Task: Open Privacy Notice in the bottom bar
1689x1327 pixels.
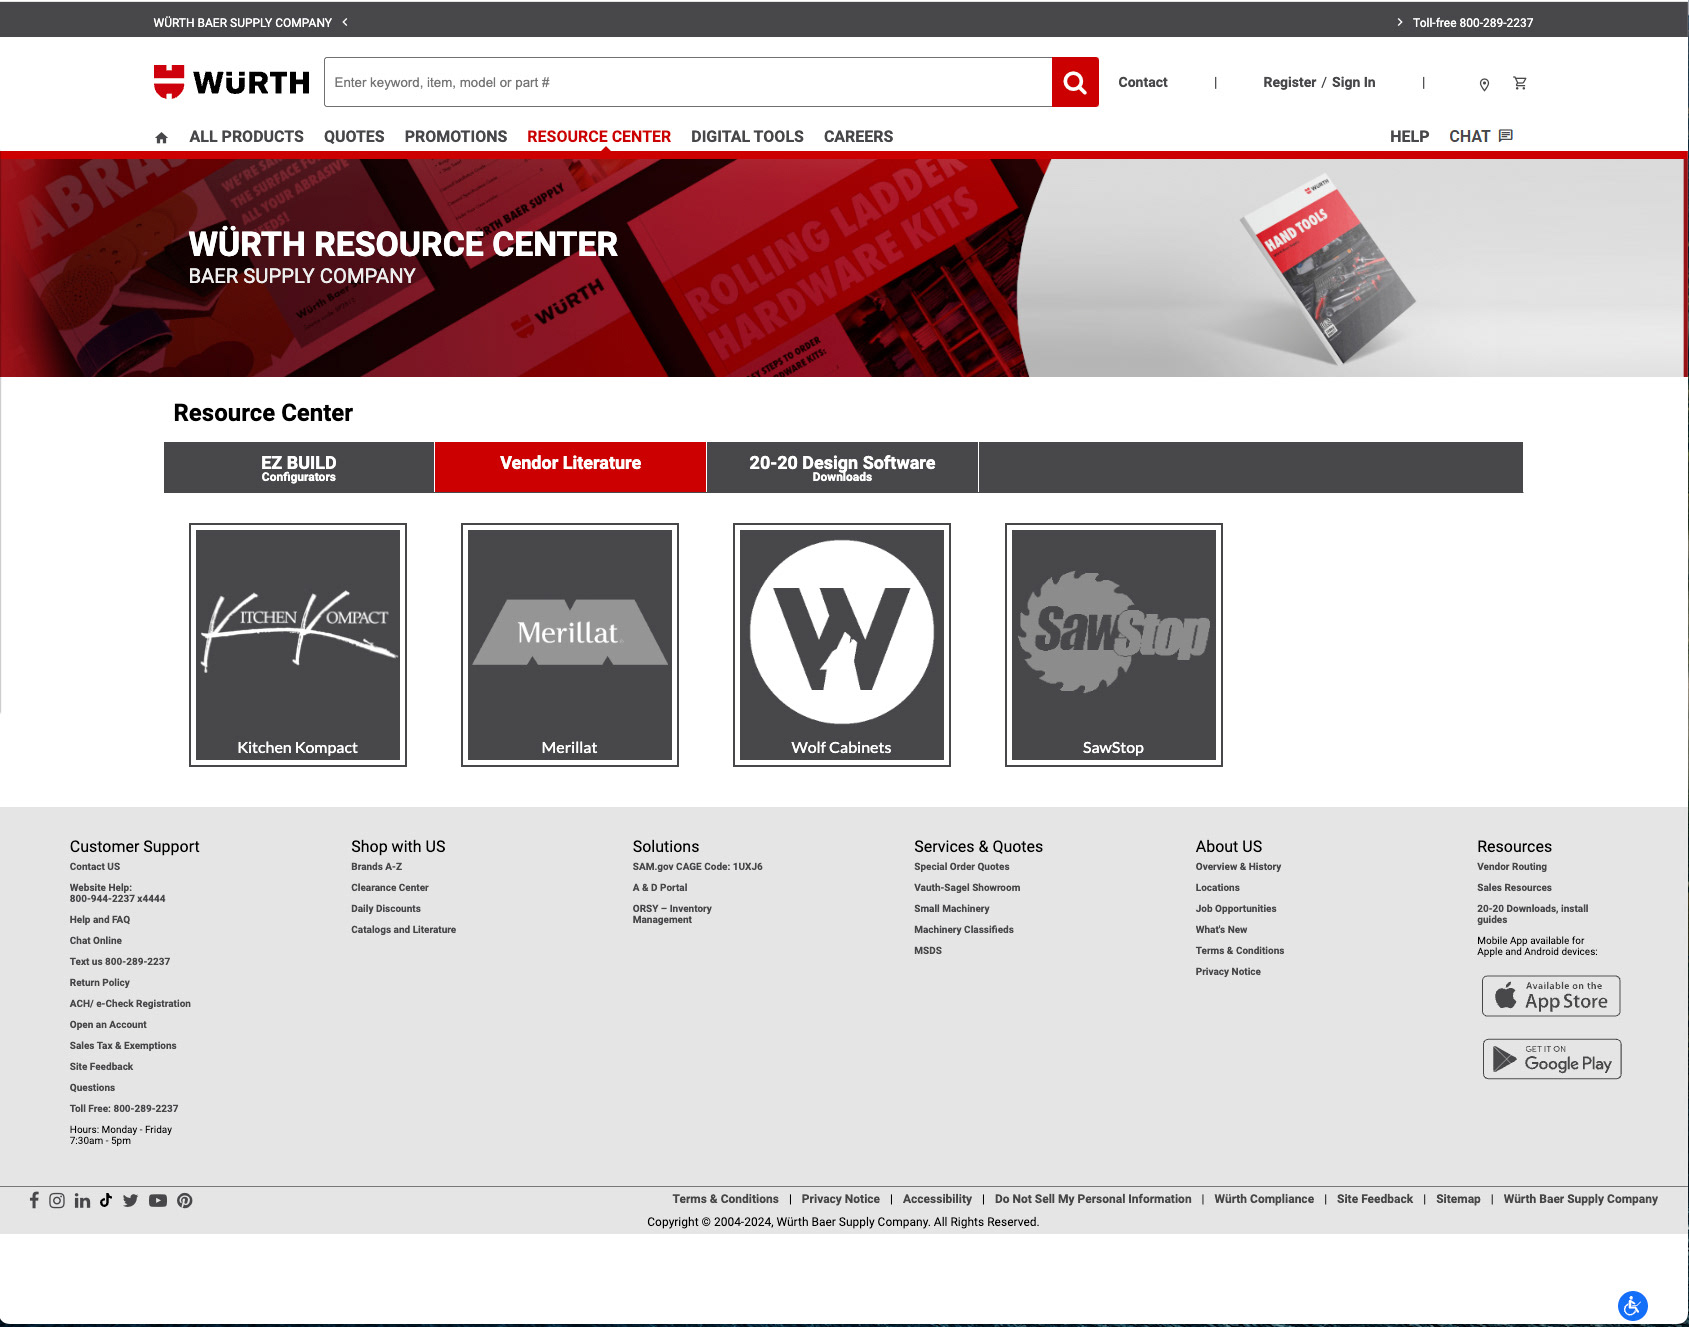Action: click(840, 1199)
